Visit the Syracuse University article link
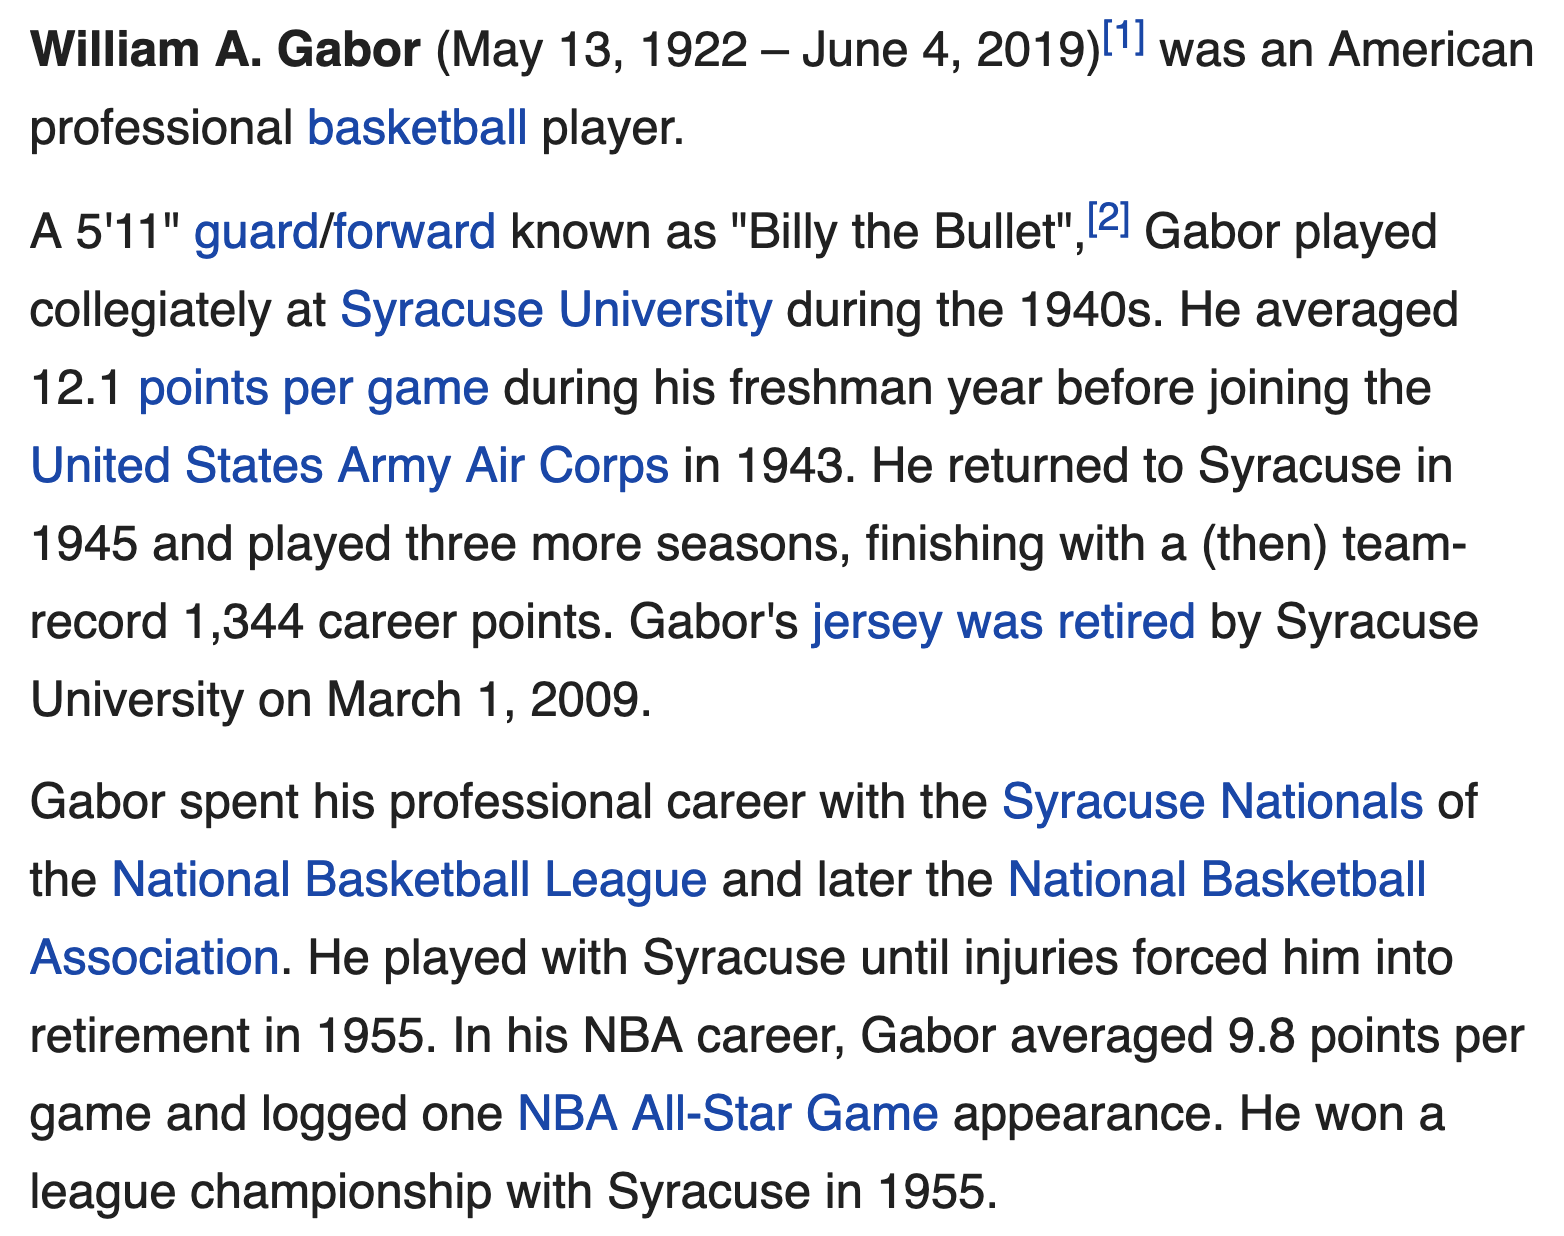1564x1236 pixels. point(556,310)
